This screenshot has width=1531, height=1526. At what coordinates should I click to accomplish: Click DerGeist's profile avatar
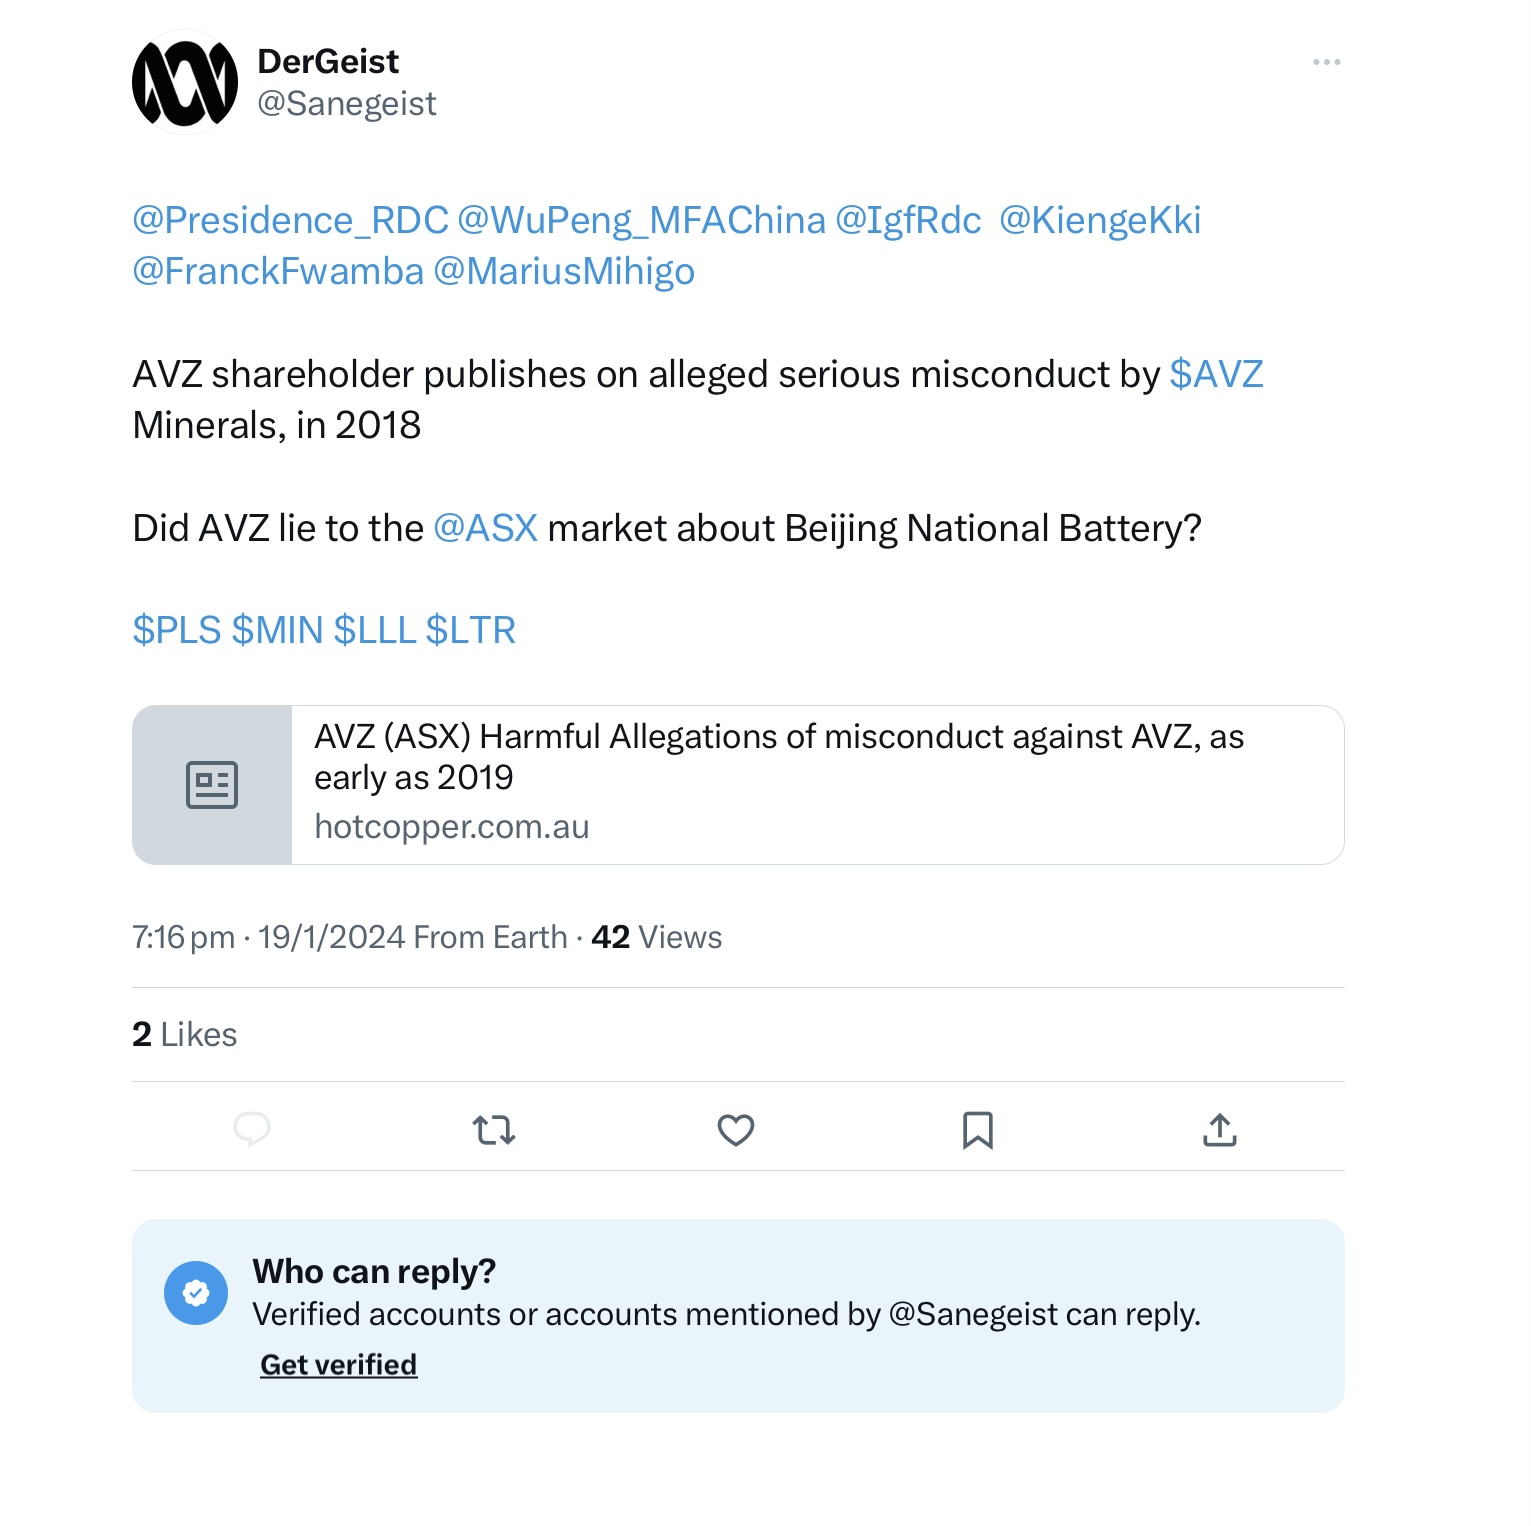coord(185,82)
